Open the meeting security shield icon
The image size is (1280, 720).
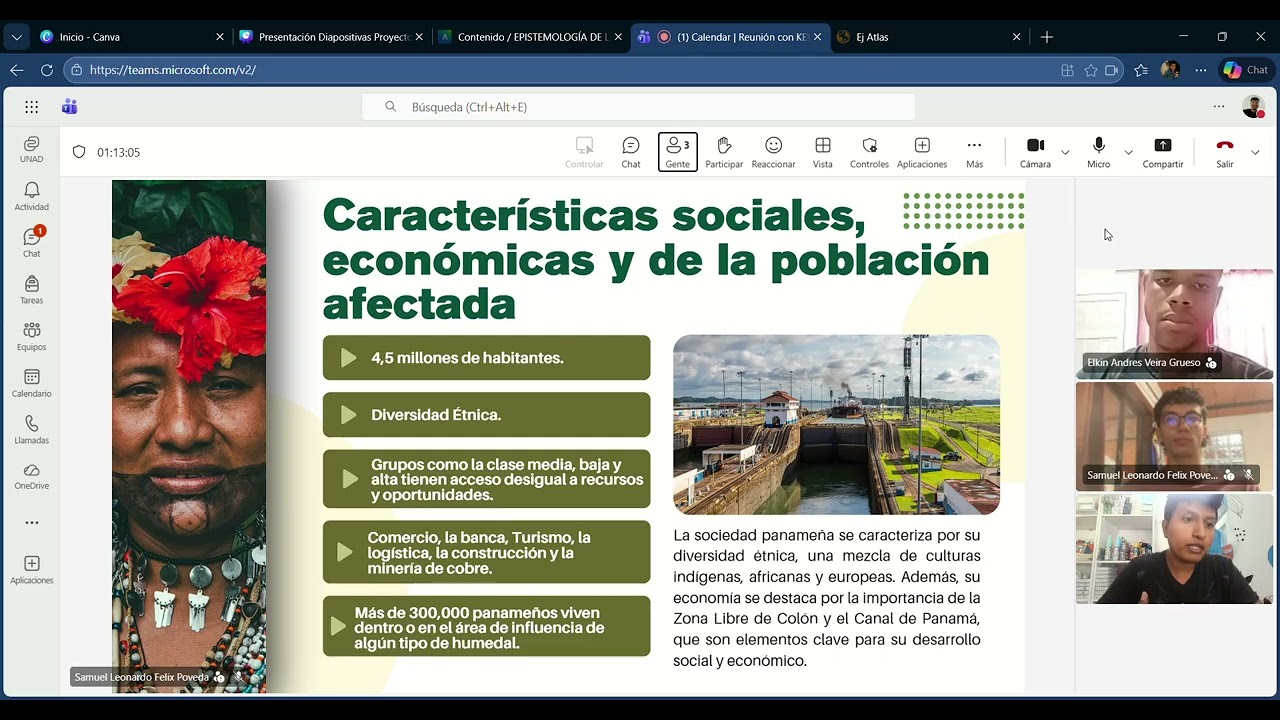[79, 152]
